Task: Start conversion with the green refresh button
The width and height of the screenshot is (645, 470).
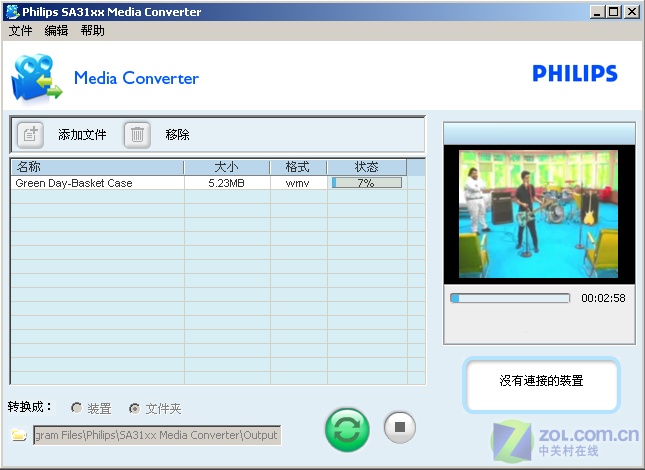Action: click(x=347, y=430)
